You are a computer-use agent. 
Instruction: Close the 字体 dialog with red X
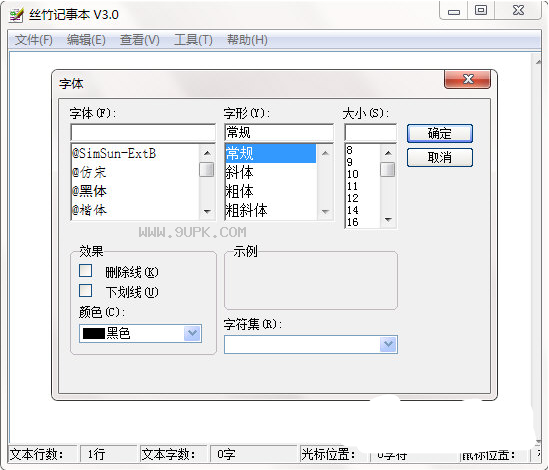tap(467, 79)
